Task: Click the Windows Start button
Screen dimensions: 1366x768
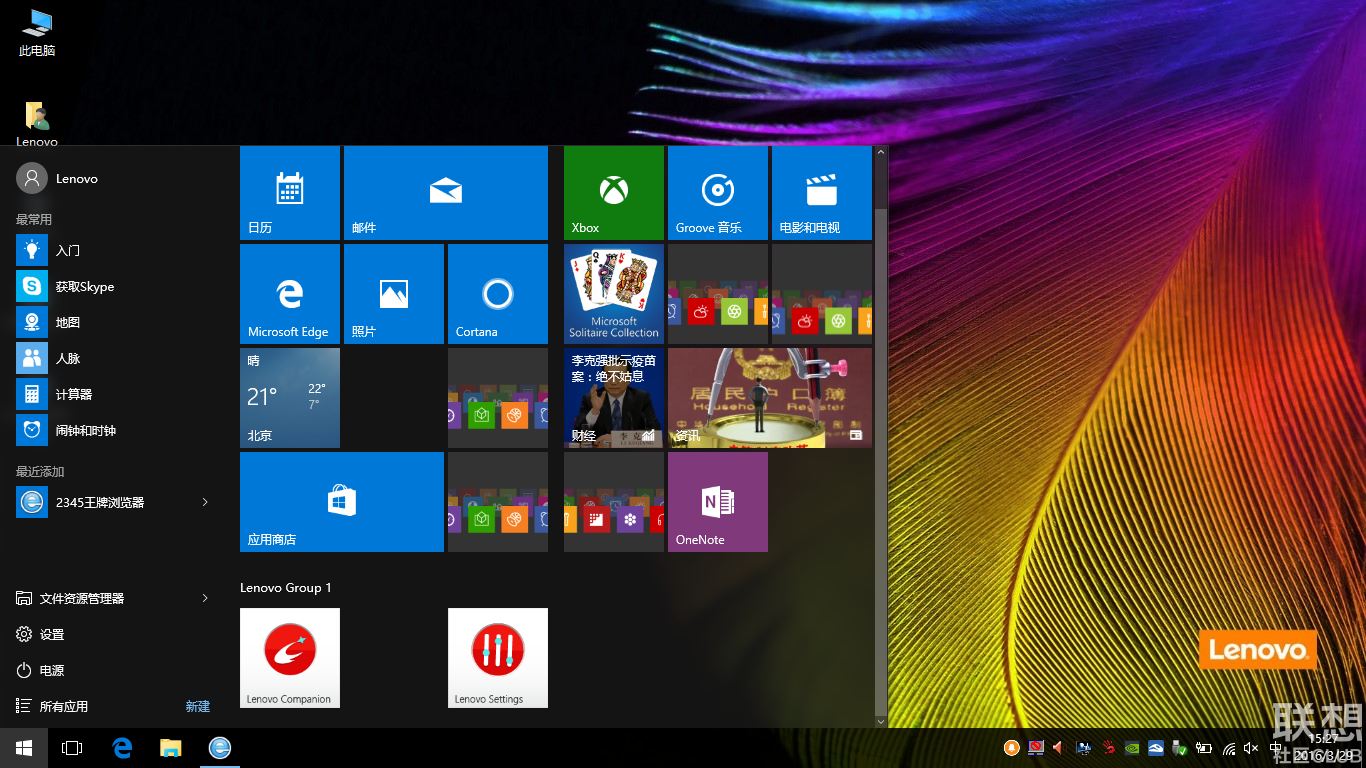Action: pyautogui.click(x=24, y=748)
